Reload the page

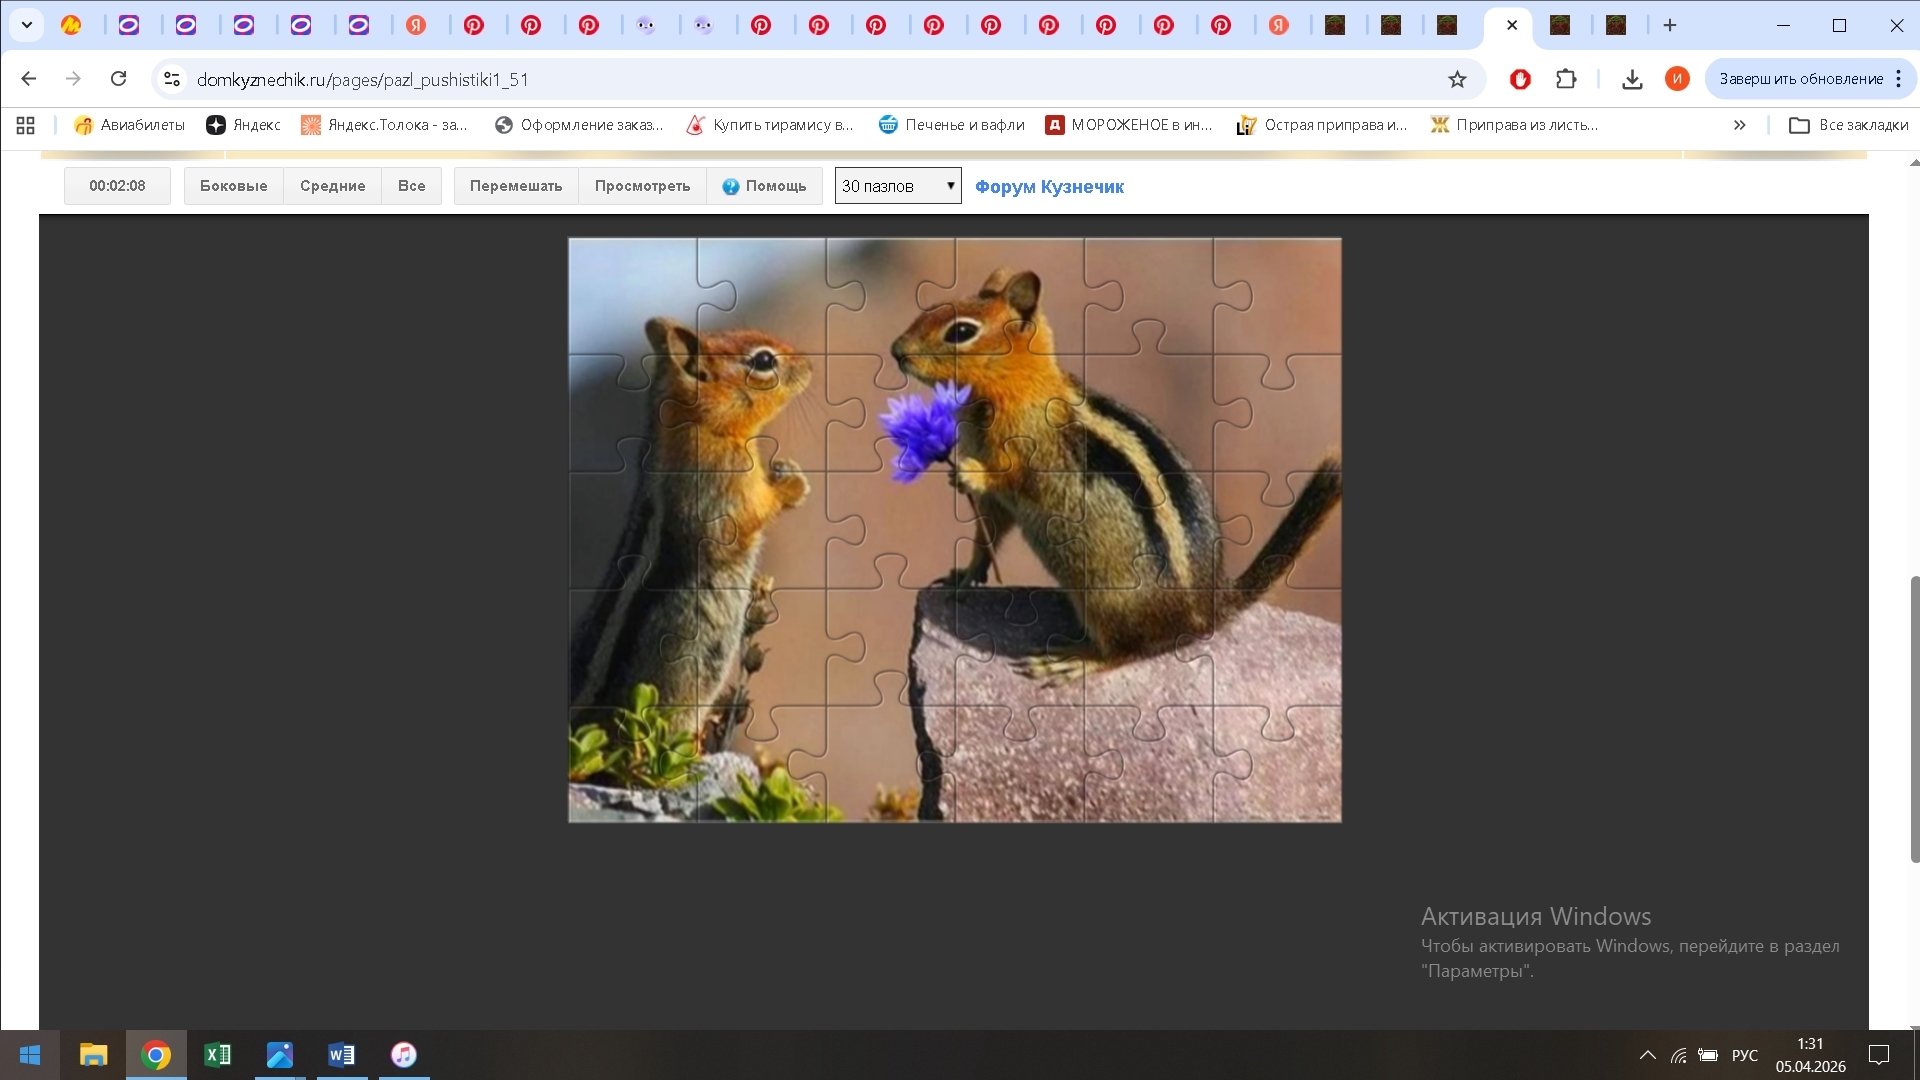pyautogui.click(x=118, y=79)
